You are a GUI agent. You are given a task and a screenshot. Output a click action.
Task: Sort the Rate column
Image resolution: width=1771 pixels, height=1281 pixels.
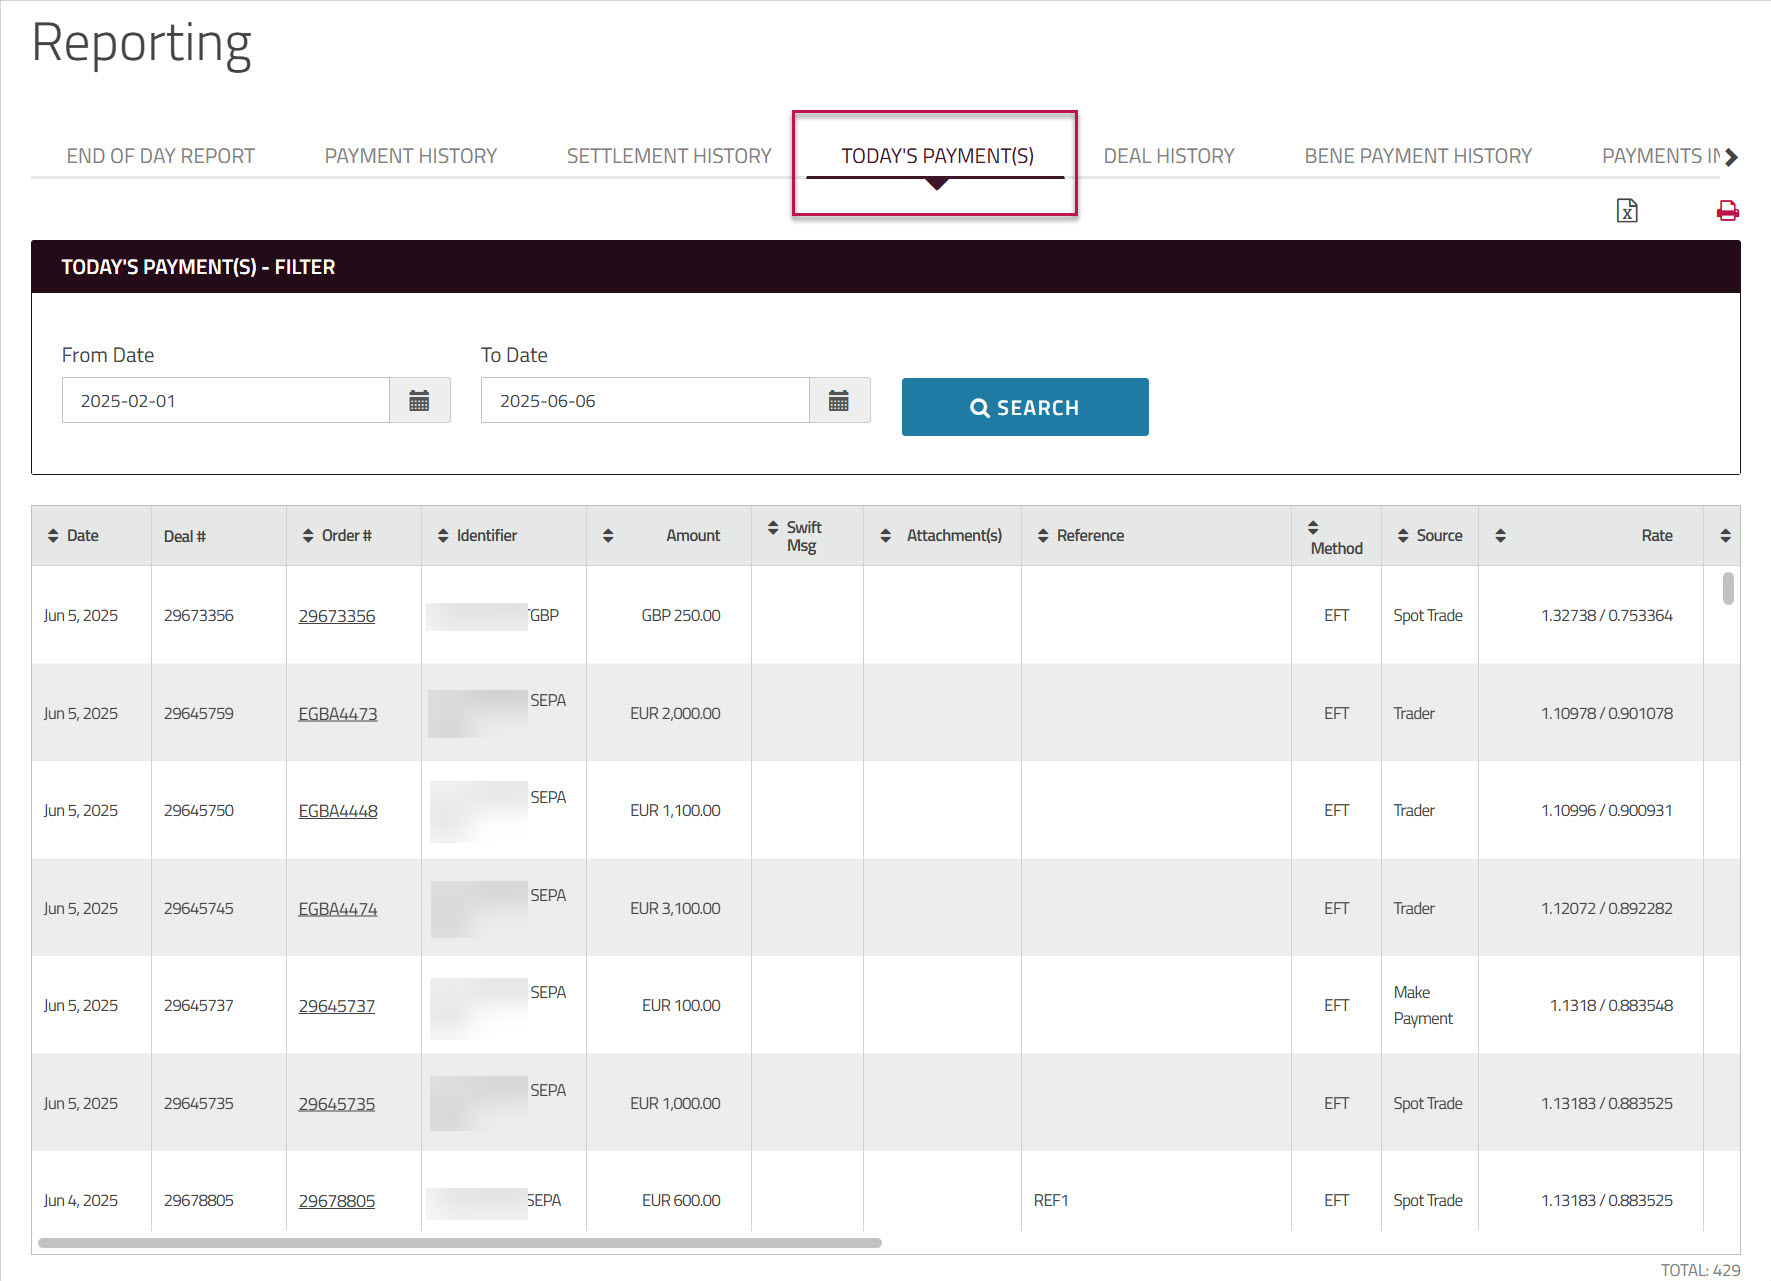tap(1500, 535)
